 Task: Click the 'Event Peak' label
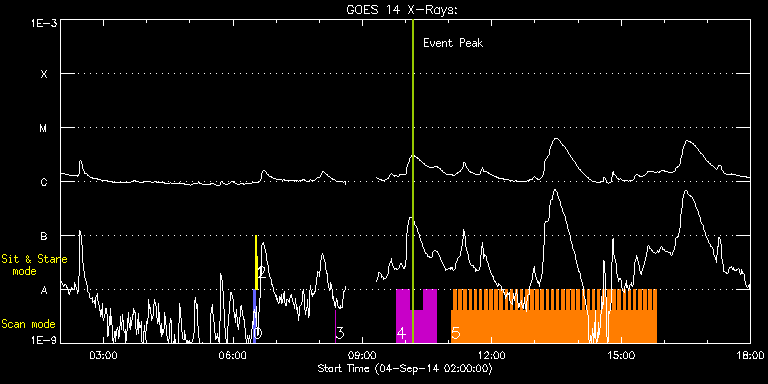coord(453,43)
